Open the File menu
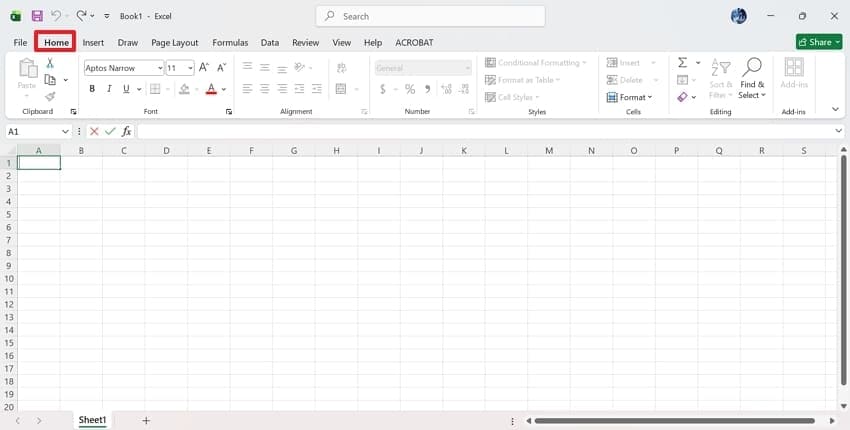This screenshot has width=850, height=430. [x=20, y=42]
